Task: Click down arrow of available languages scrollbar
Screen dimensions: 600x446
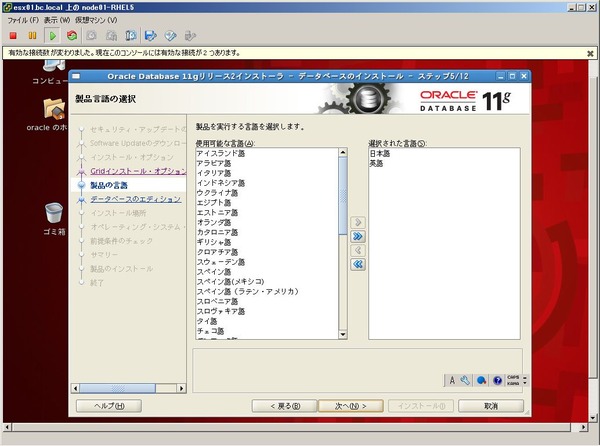Action: 342,335
